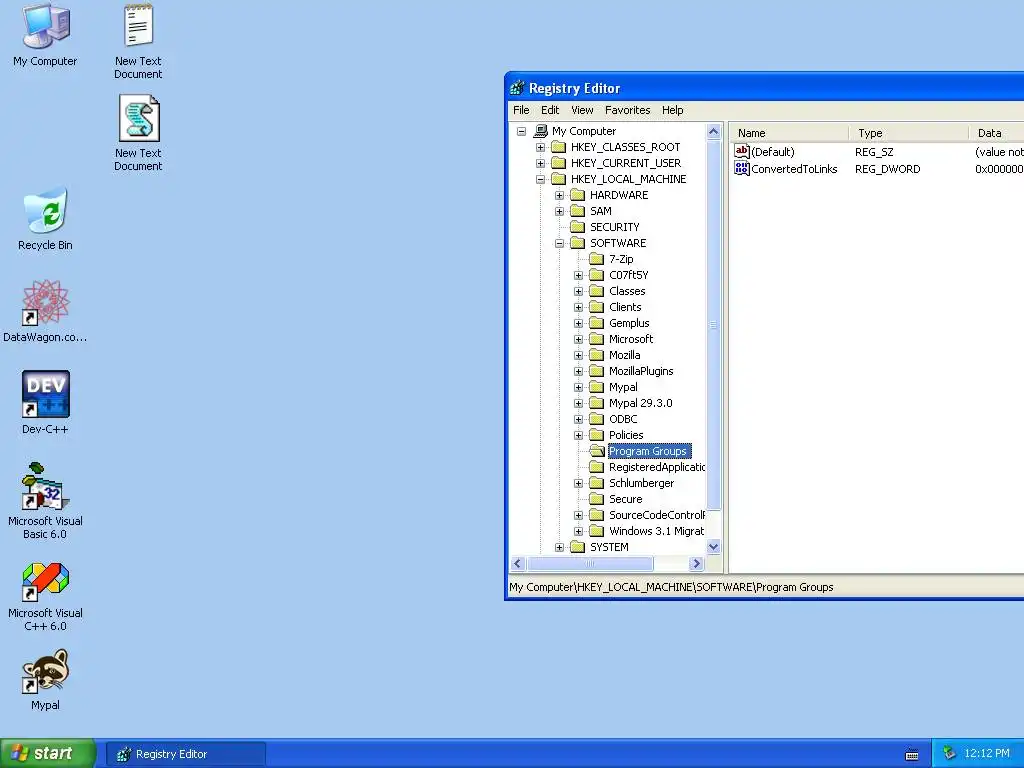Click the Name column header

(x=790, y=133)
